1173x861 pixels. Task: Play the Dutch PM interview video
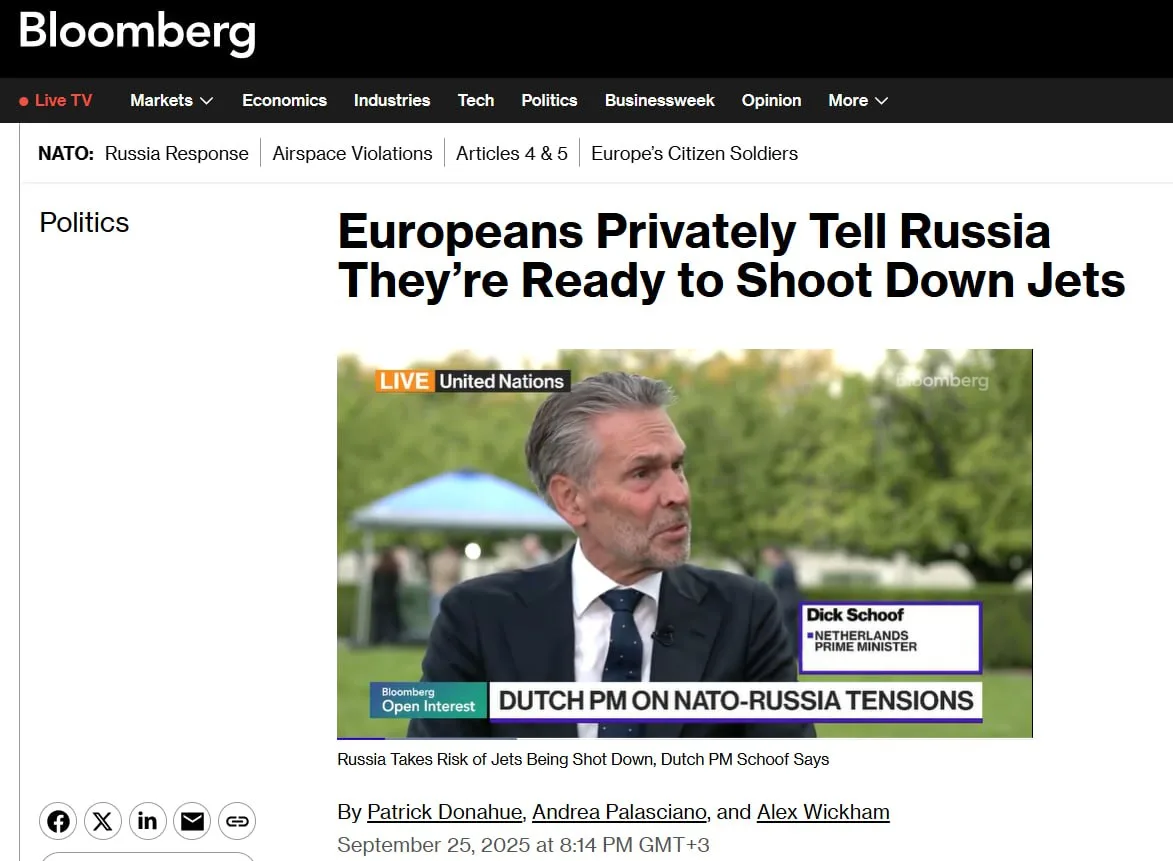[x=684, y=543]
